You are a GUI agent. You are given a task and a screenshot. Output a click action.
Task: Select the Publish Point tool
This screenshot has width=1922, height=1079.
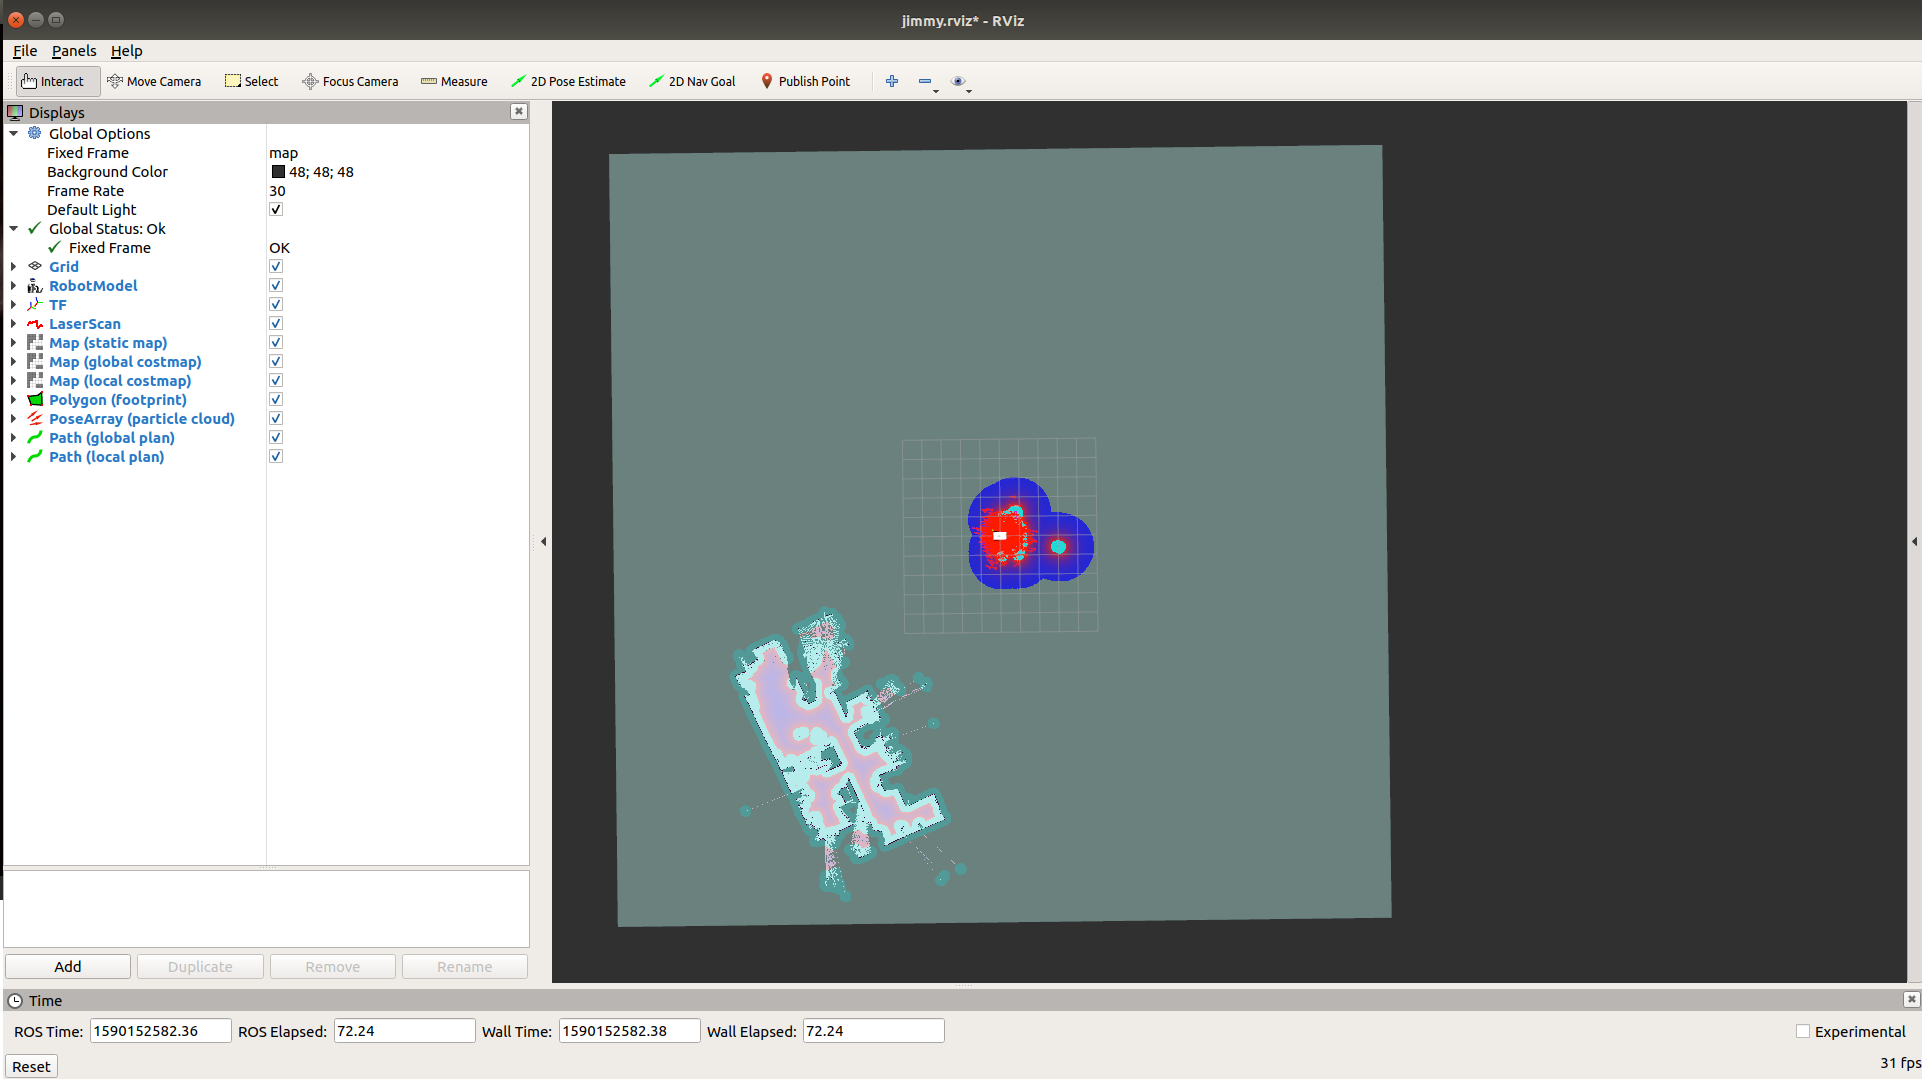[x=805, y=81]
